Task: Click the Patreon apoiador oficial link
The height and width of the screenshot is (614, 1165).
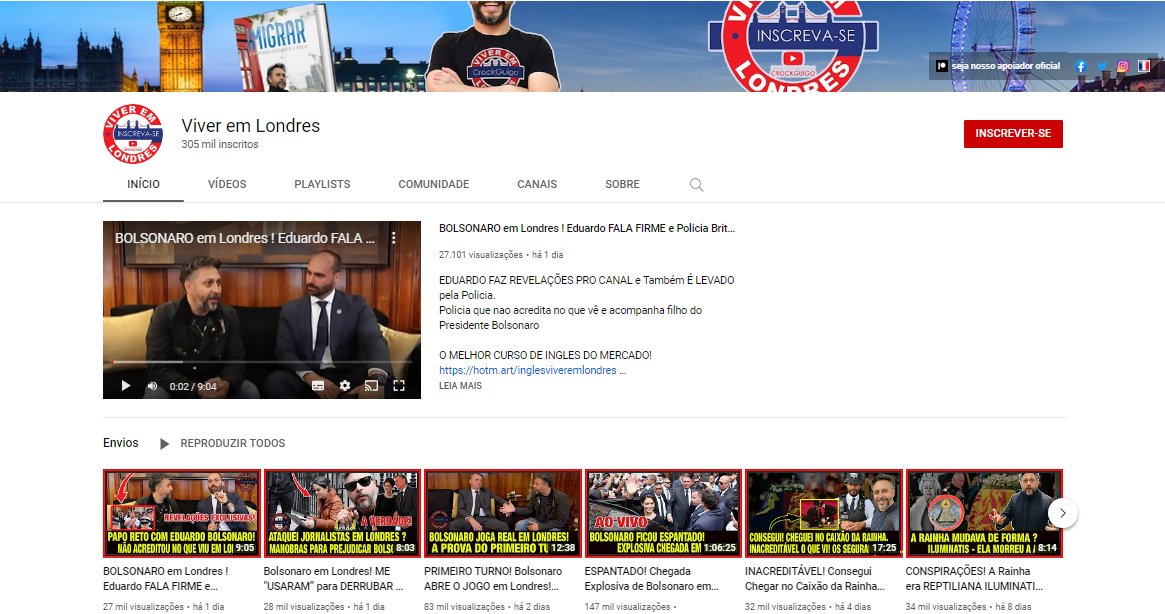Action: pyautogui.click(x=998, y=66)
